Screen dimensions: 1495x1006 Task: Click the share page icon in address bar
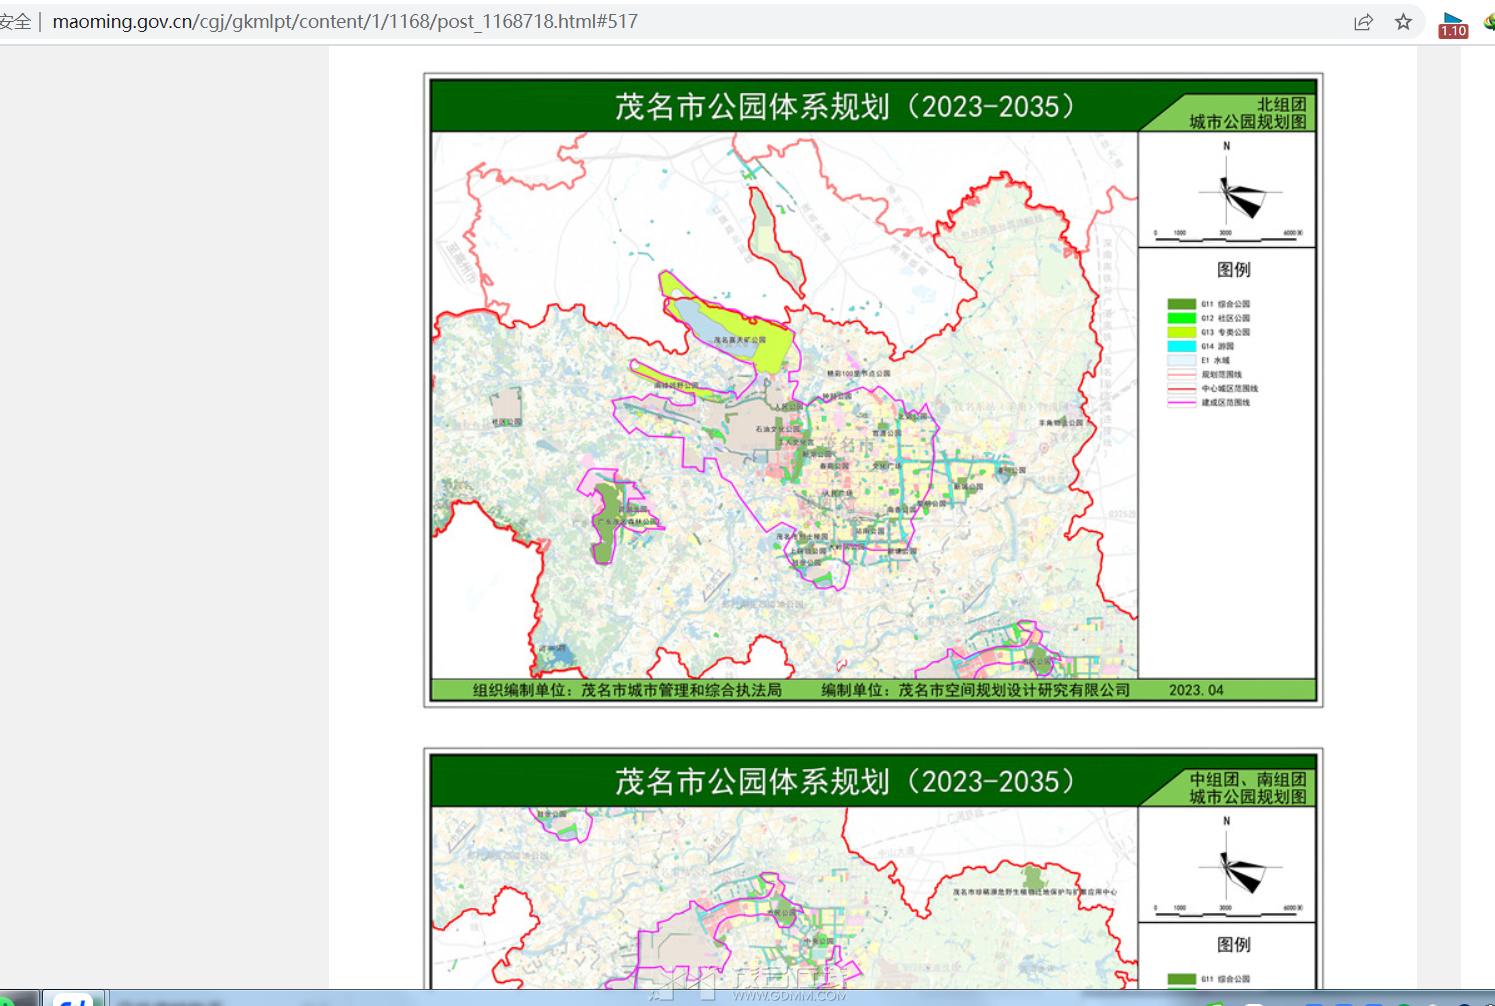tap(1363, 22)
